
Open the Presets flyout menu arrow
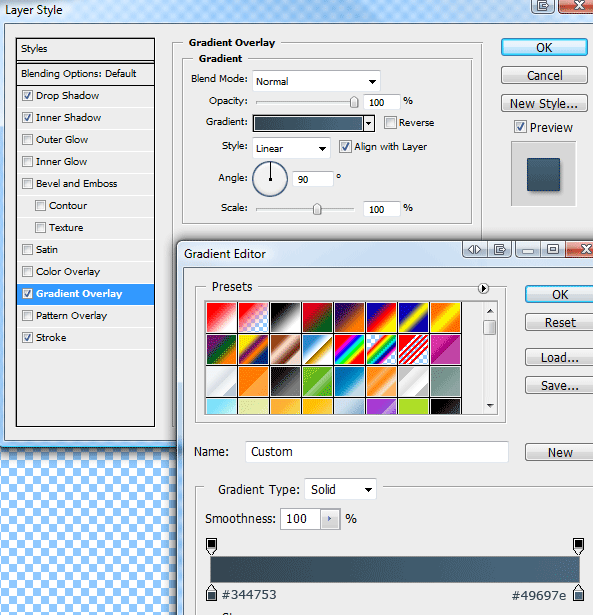(483, 289)
